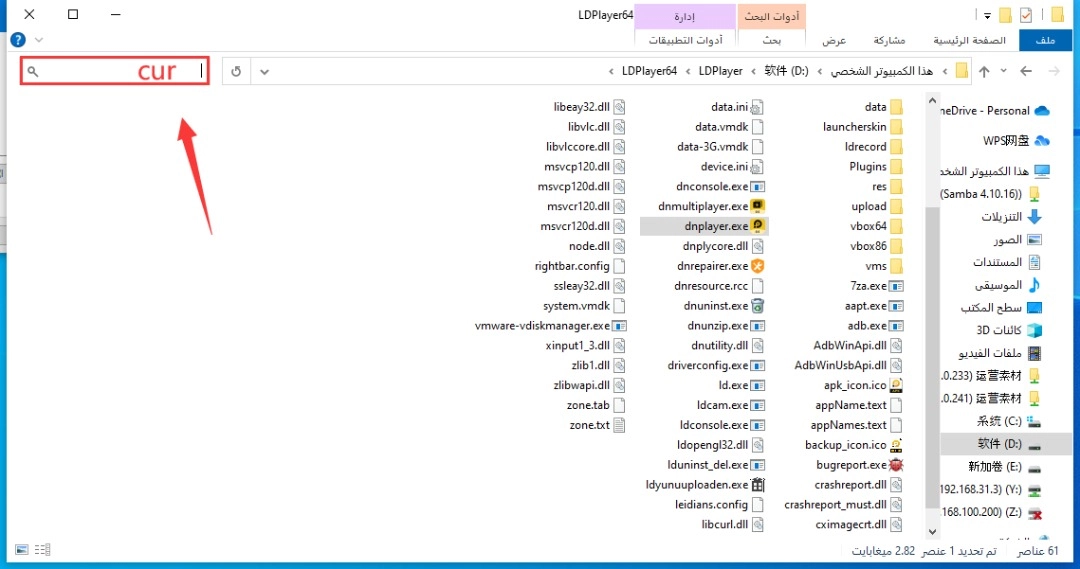The image size is (1080, 569).
Task: Expand breadcrumb chevron after LDPlayer
Action: [687, 72]
